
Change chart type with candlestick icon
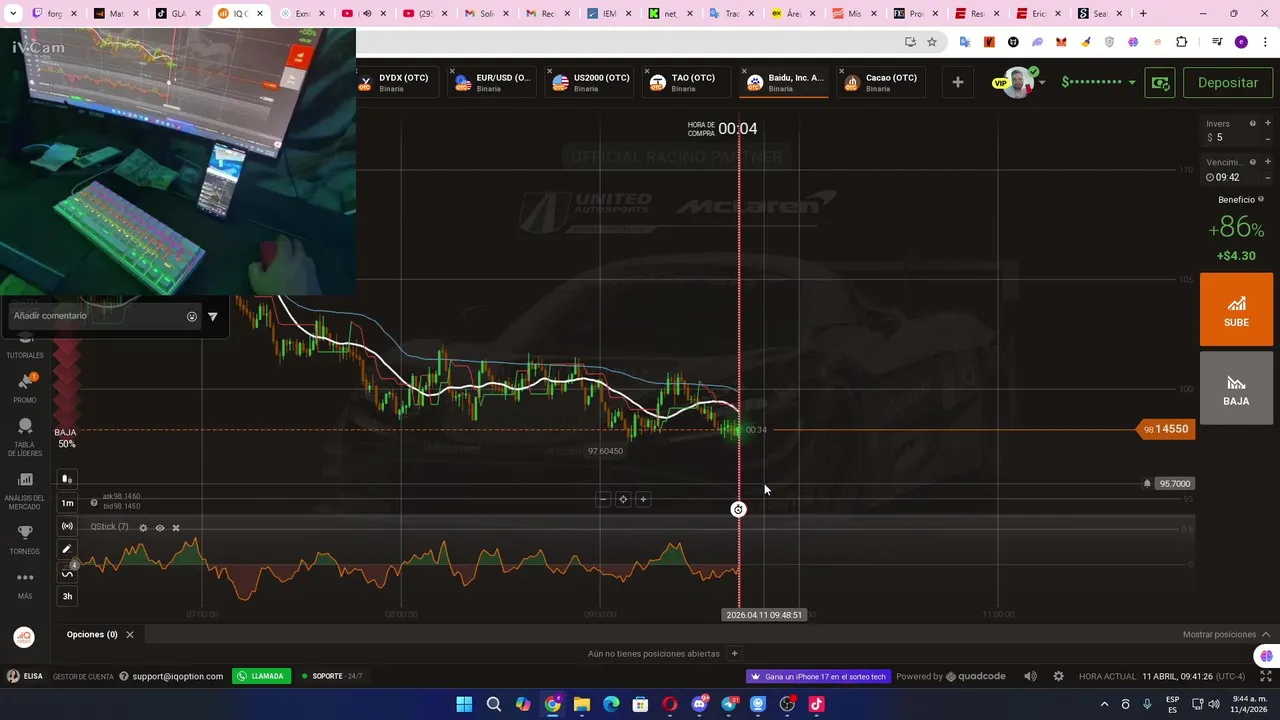coord(67,479)
